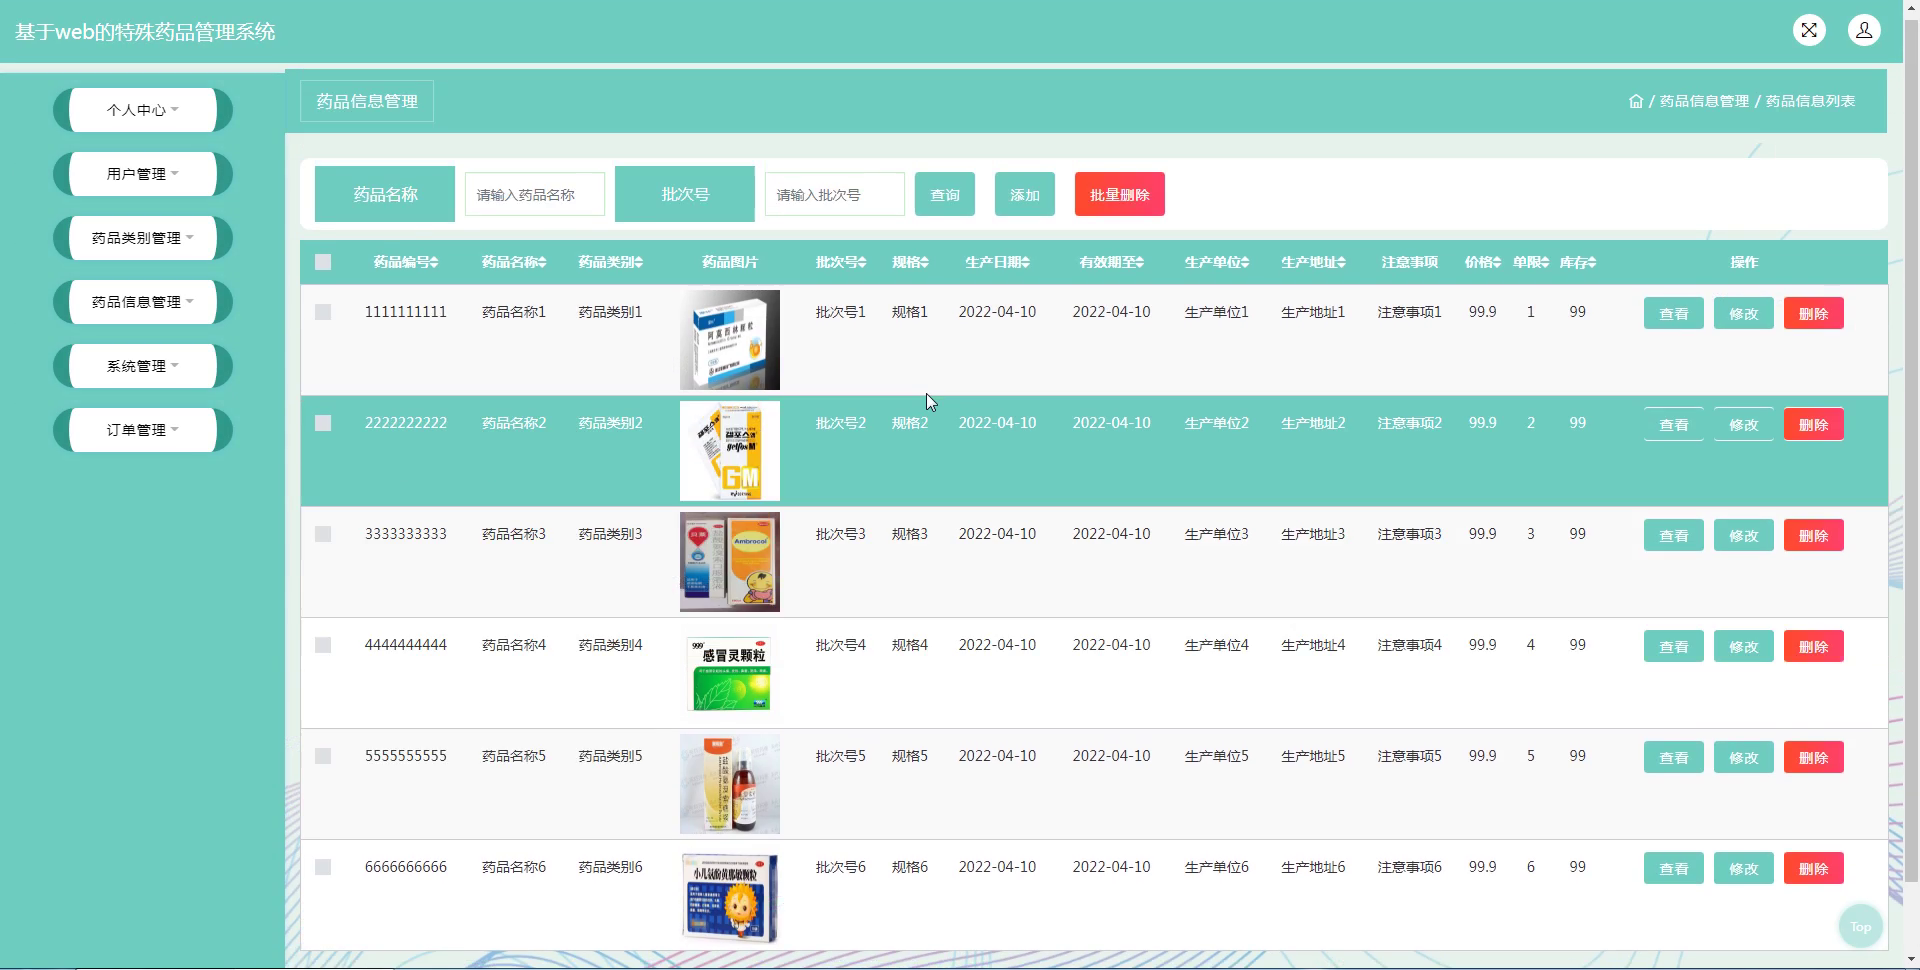Check the row for 4444444444
The width and height of the screenshot is (1920, 970).
323,645
